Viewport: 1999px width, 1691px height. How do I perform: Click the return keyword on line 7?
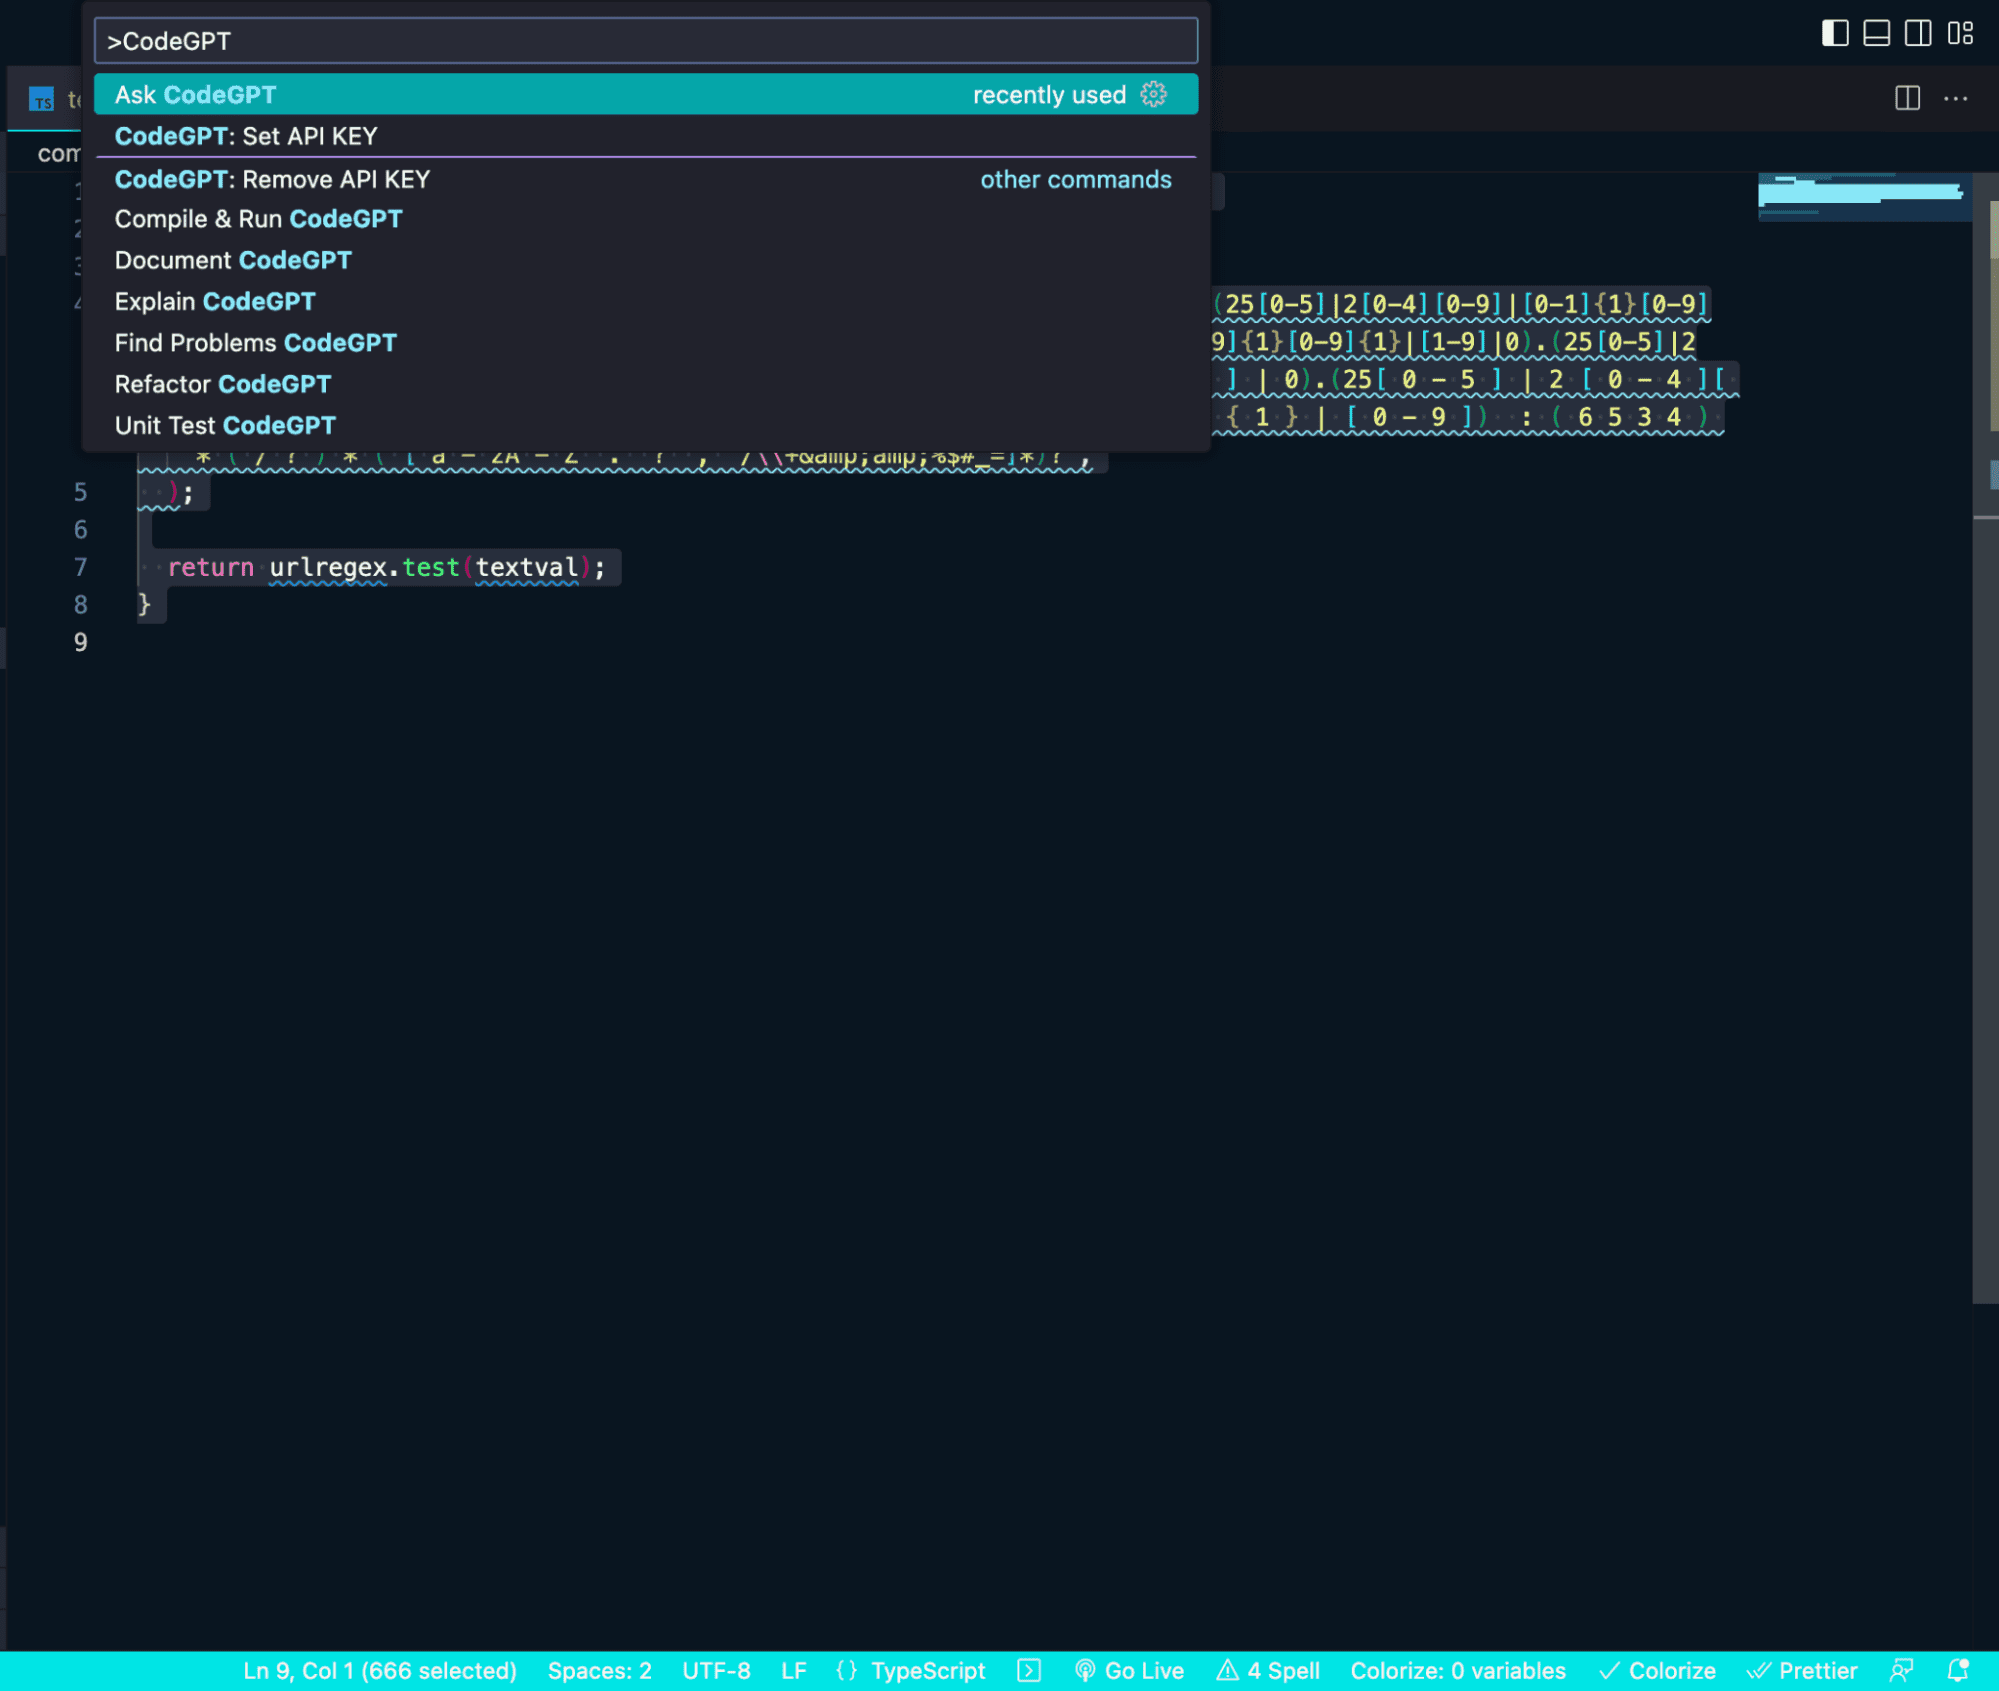210,568
